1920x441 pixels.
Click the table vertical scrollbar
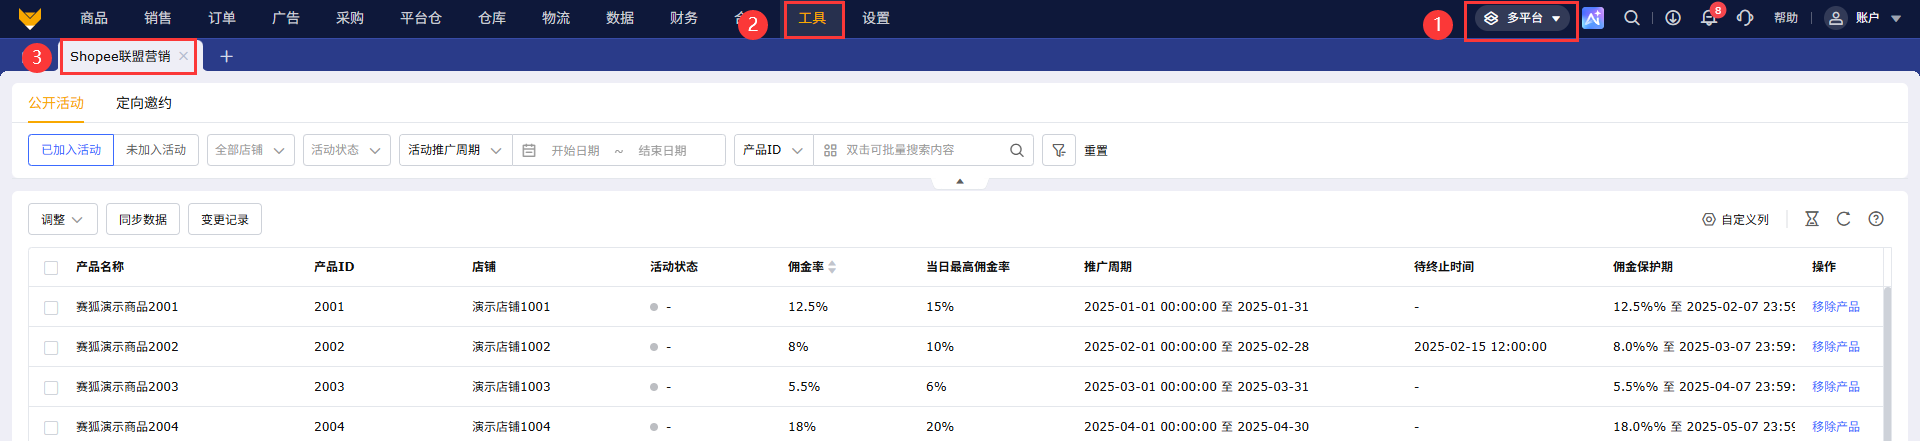(1887, 362)
